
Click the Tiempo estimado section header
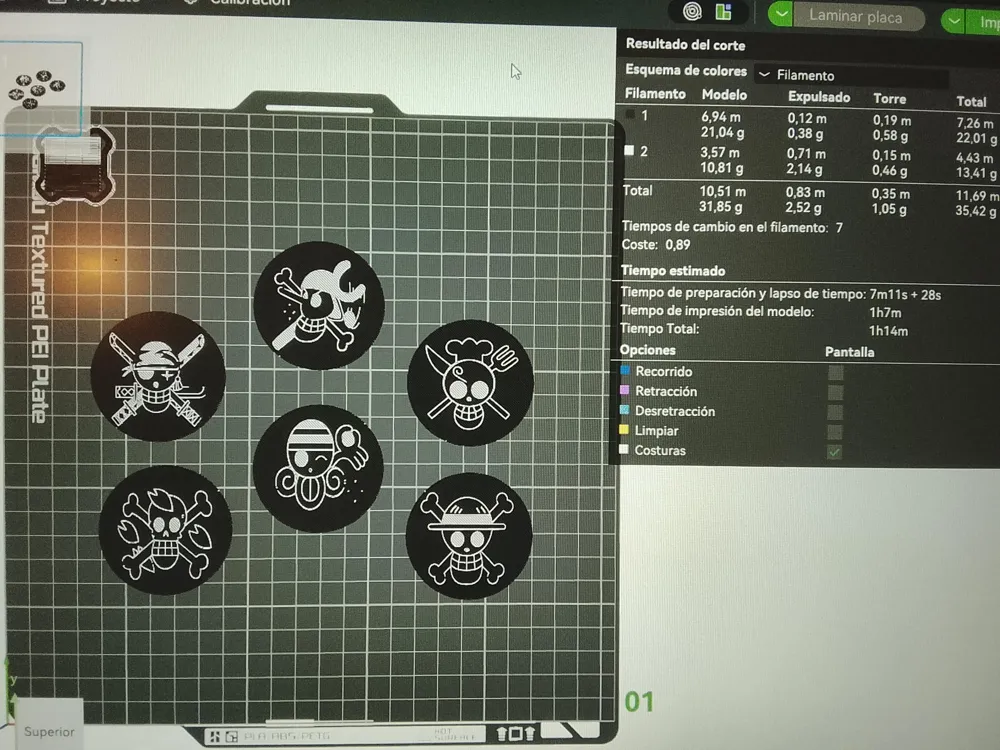[x=673, y=271]
